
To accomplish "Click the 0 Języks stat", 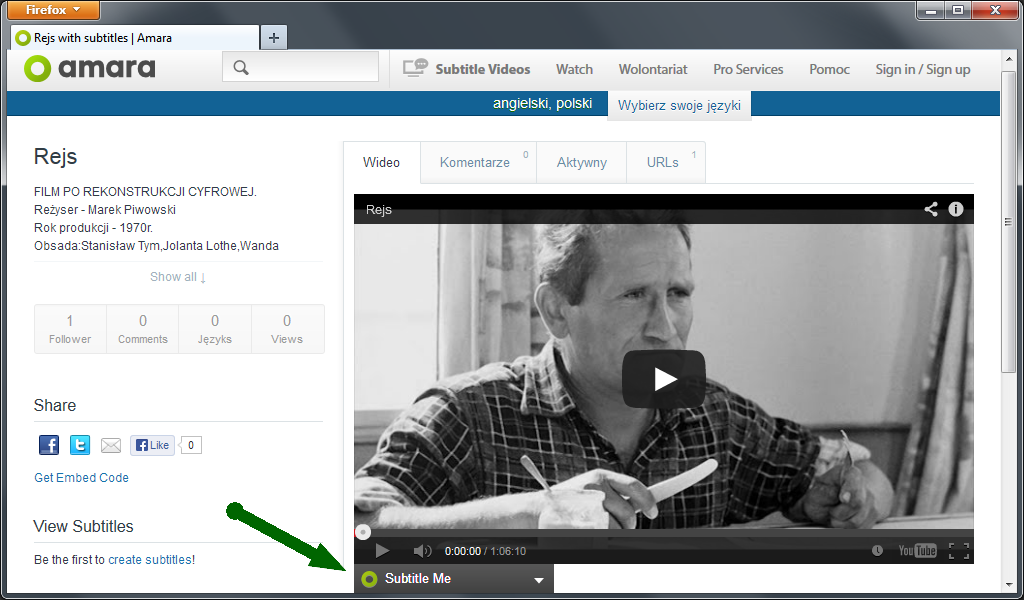I will coord(215,329).
